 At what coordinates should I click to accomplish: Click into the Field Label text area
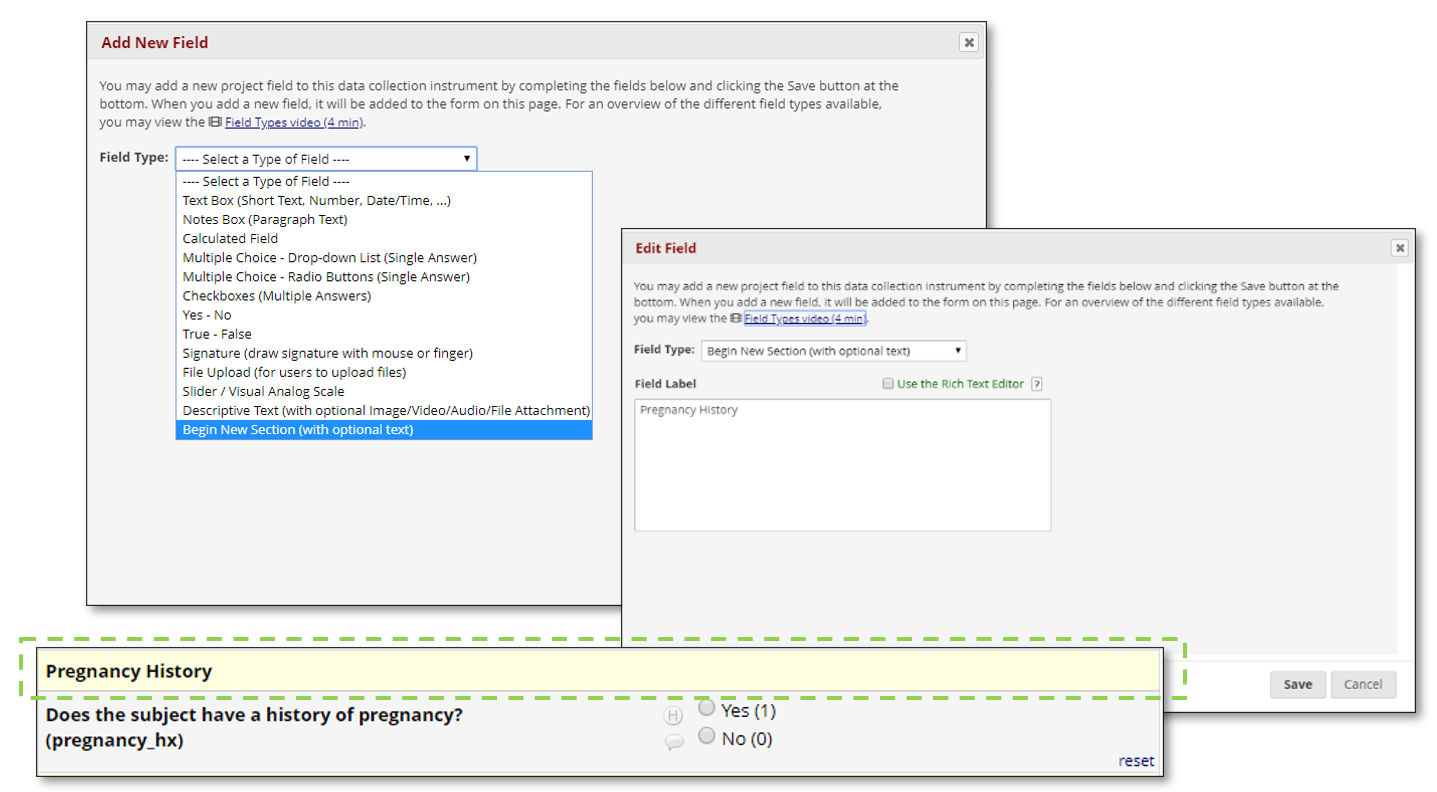[x=842, y=465]
